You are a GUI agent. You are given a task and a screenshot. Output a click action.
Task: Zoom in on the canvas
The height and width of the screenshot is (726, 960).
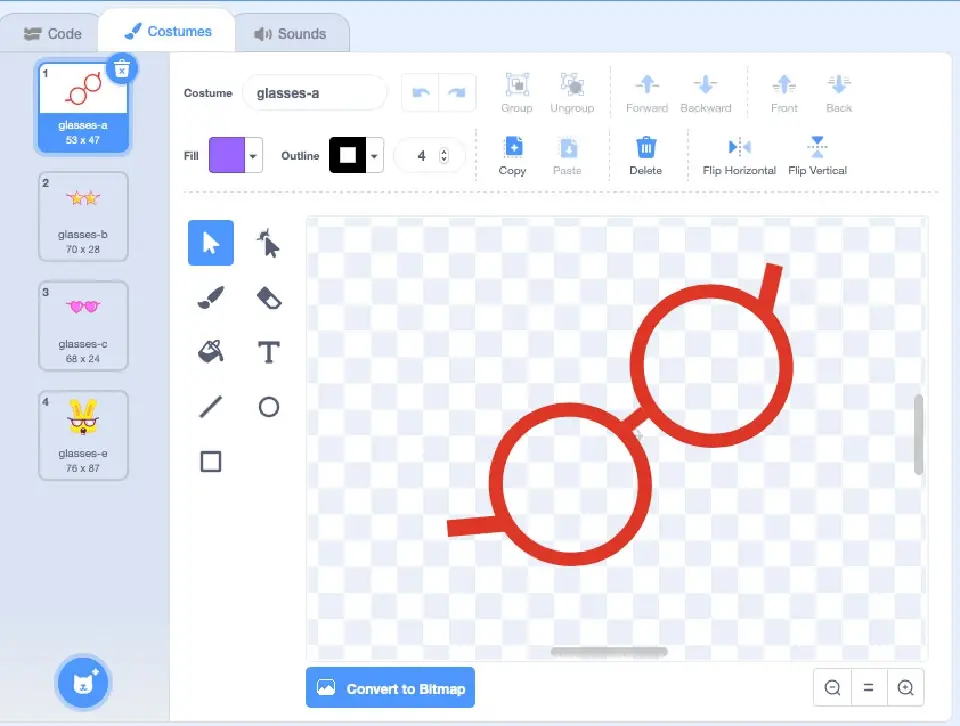pyautogui.click(x=905, y=687)
